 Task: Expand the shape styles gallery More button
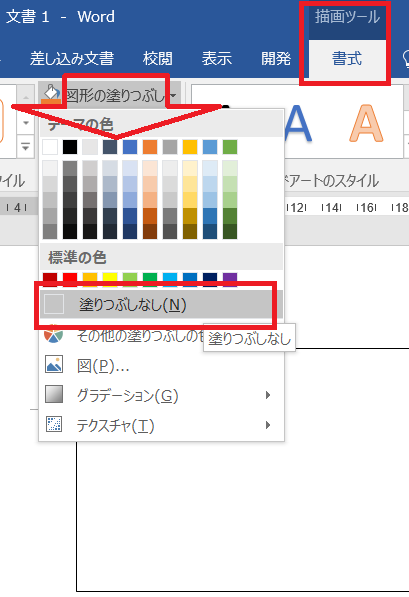[26, 147]
